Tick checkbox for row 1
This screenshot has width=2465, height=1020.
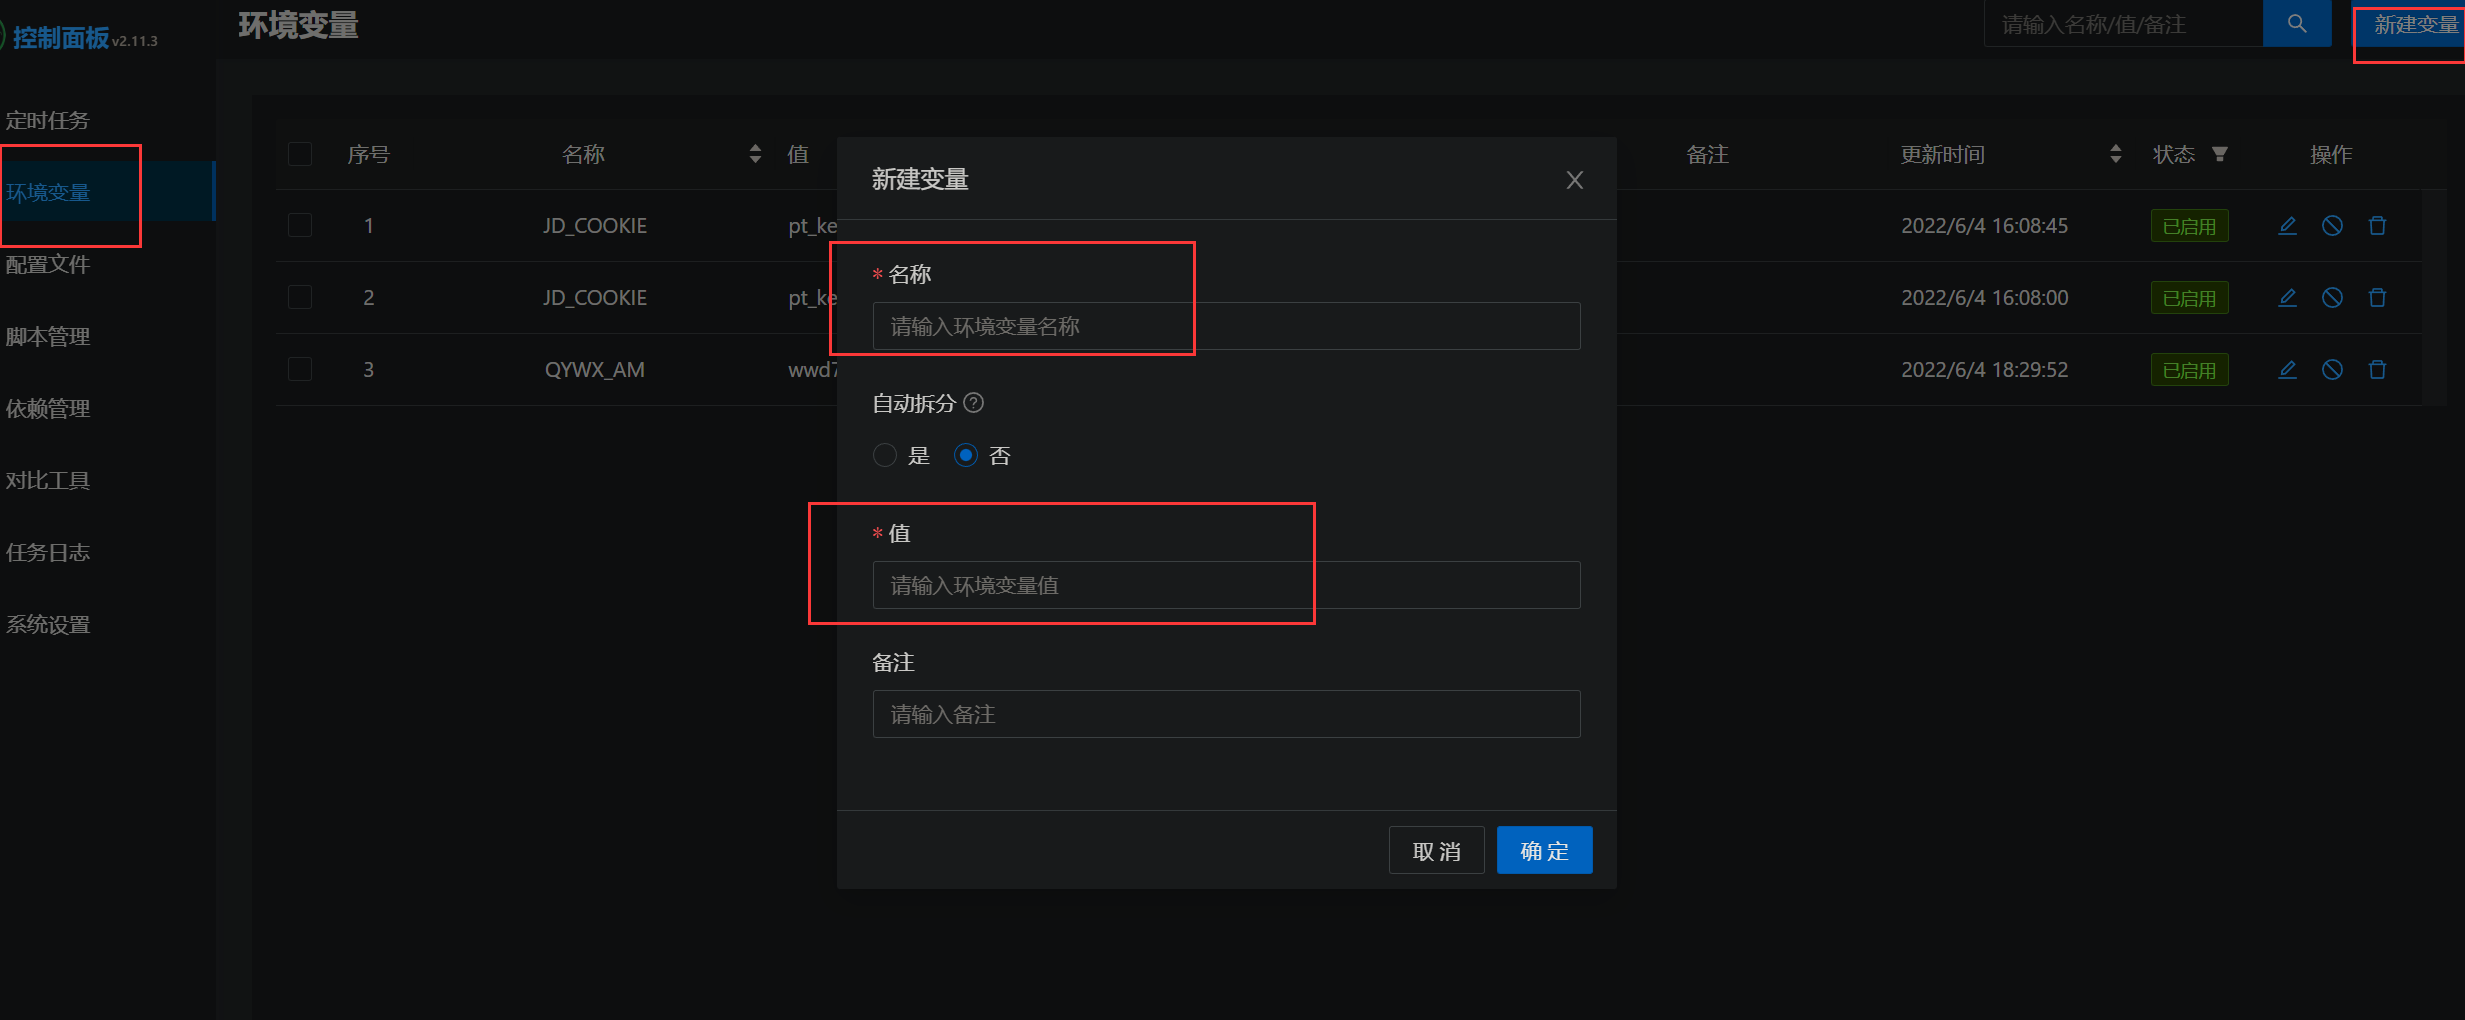300,226
